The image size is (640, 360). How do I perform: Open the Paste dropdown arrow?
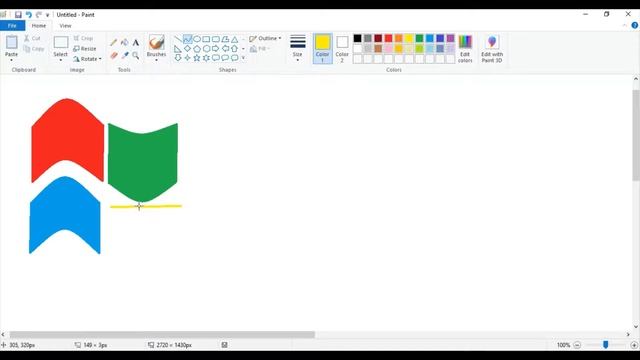coord(11,60)
